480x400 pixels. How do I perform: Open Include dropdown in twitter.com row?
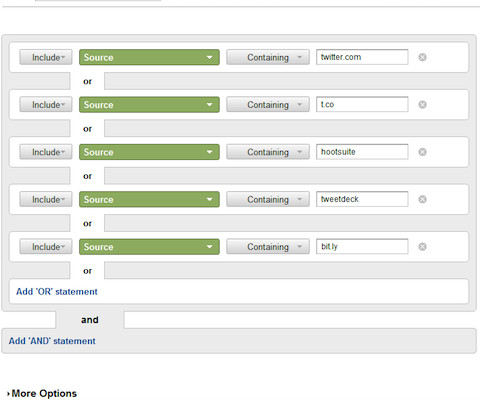46,57
